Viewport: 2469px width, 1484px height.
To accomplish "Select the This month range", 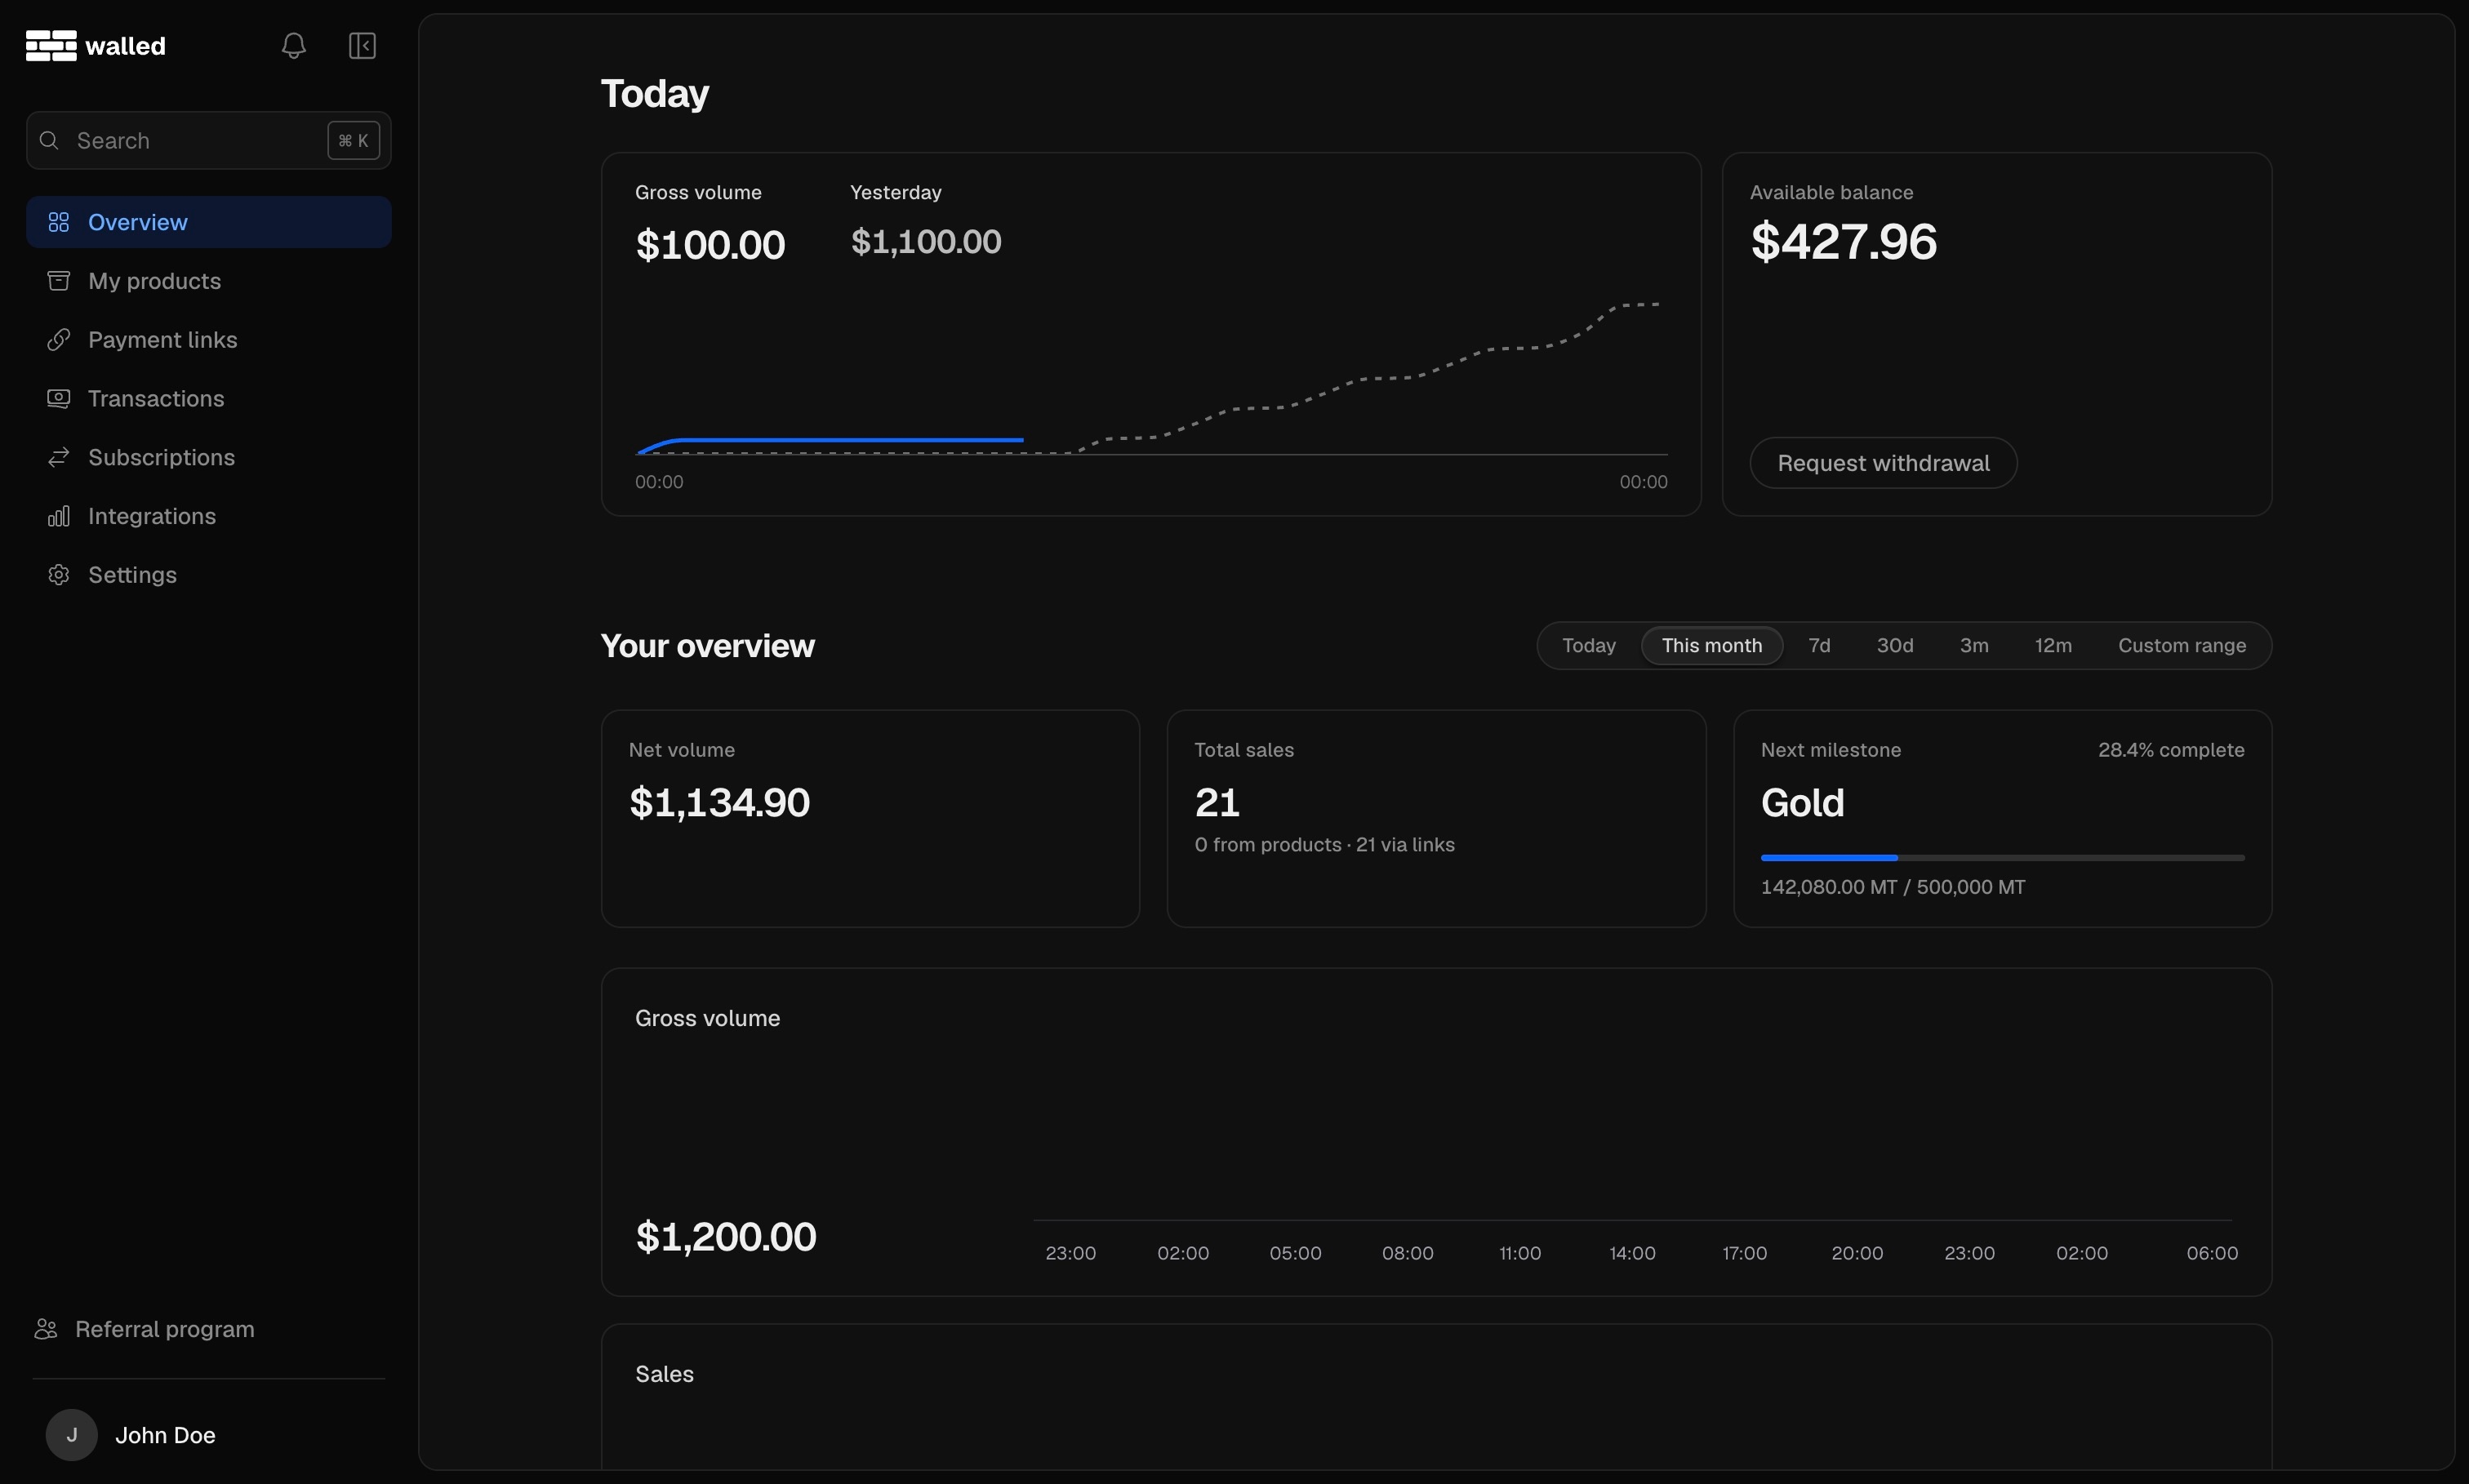I will [x=1712, y=646].
